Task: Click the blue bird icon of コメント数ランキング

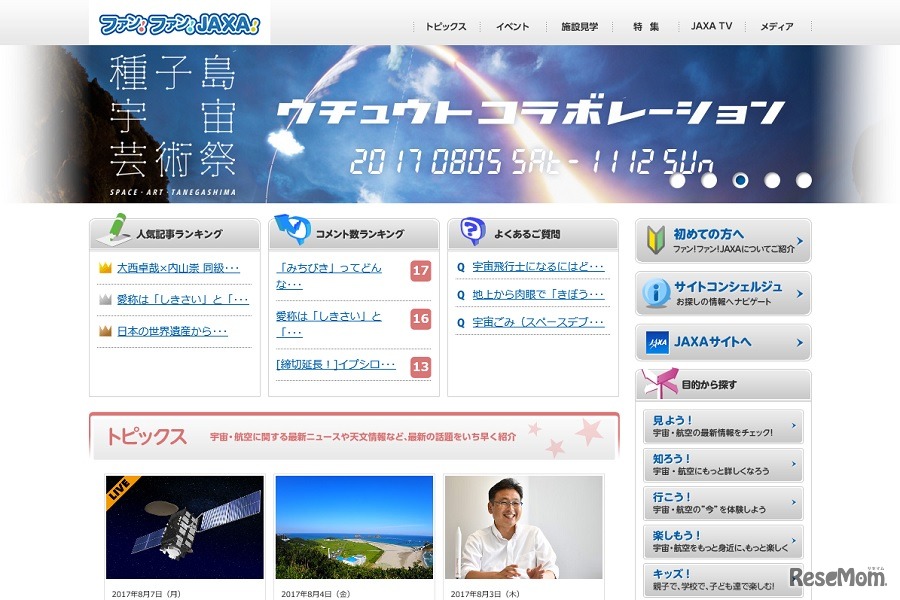Action: (293, 230)
